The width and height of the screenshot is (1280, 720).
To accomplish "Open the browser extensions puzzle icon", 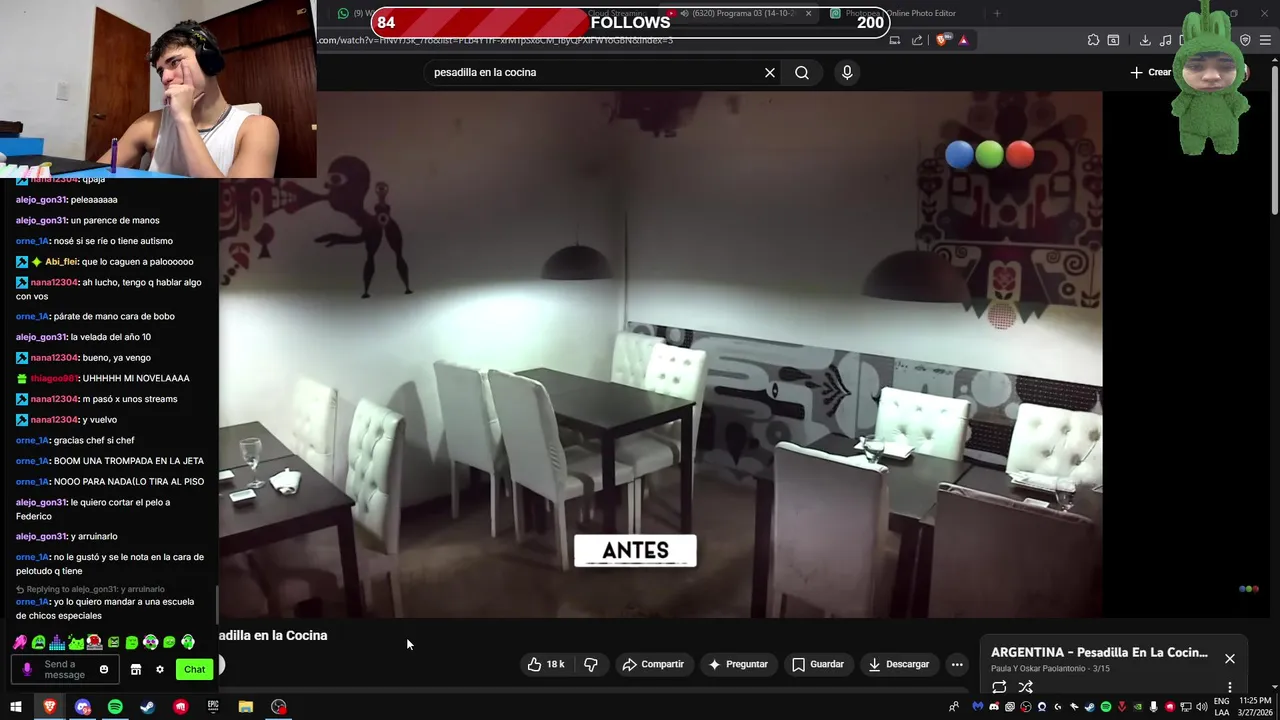I will (1093, 40).
